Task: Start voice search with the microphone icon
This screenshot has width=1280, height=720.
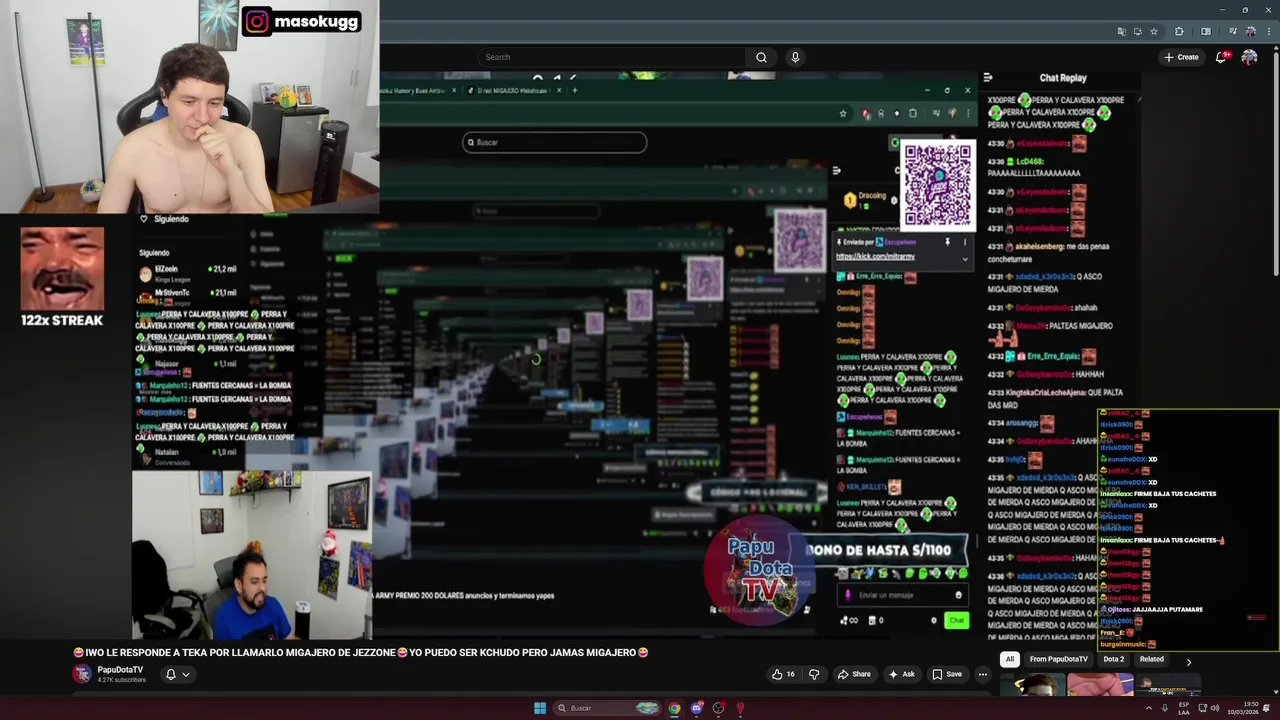Action: click(x=795, y=57)
